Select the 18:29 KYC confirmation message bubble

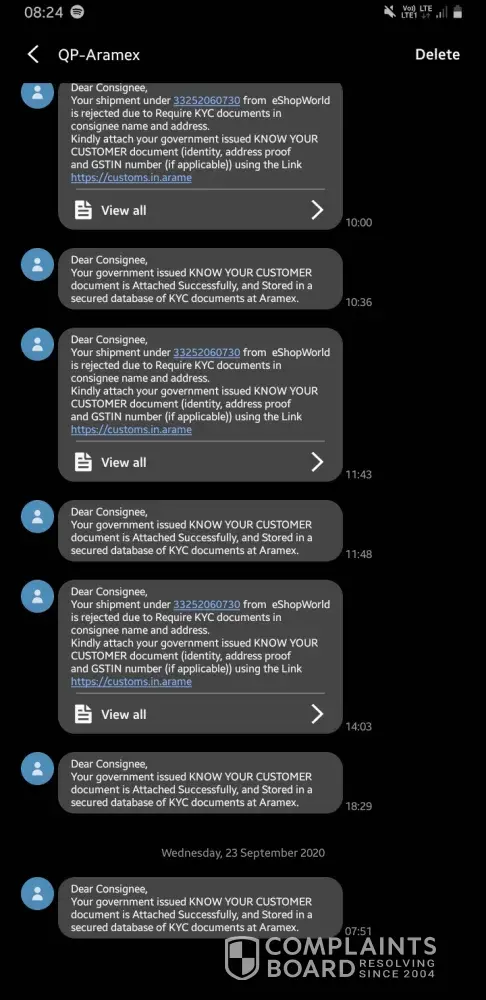pos(200,783)
